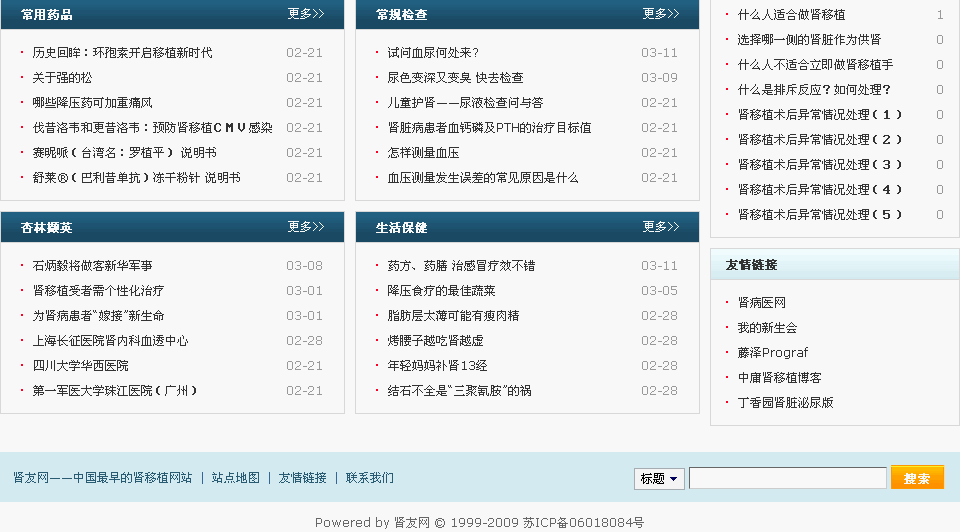Open 肾移植术后异常情况处理（1）
The image size is (960, 532).
click(820, 115)
